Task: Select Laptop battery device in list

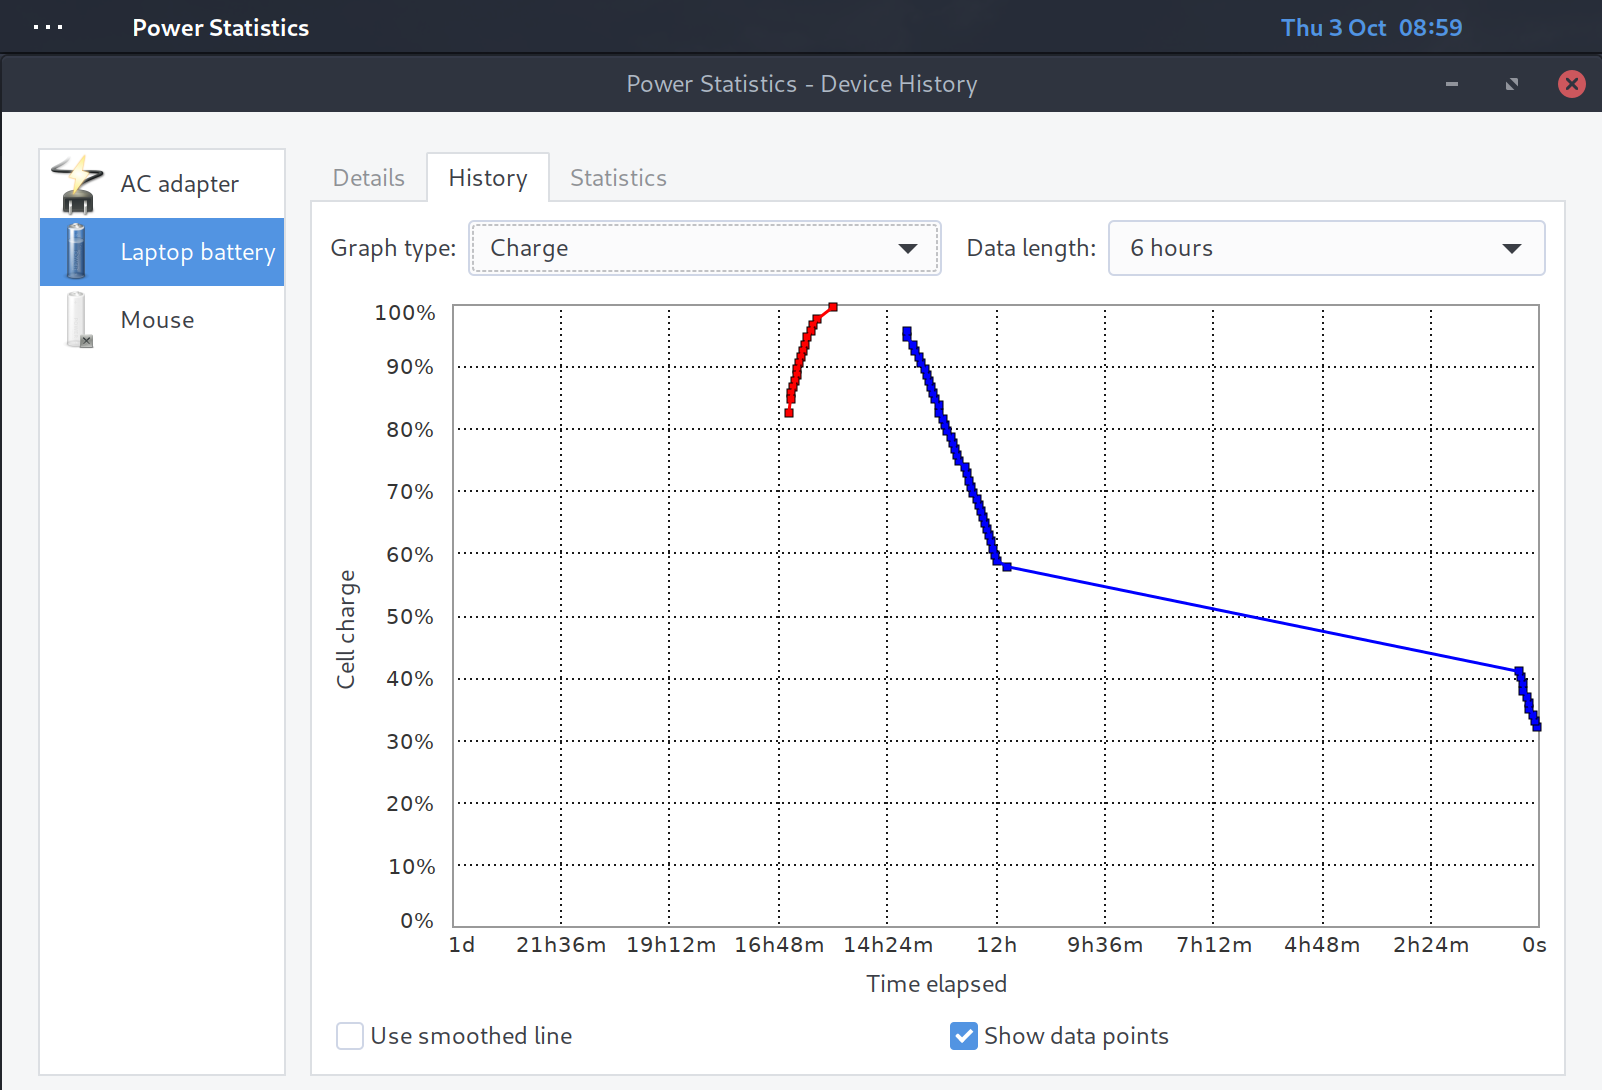Action: [x=162, y=252]
